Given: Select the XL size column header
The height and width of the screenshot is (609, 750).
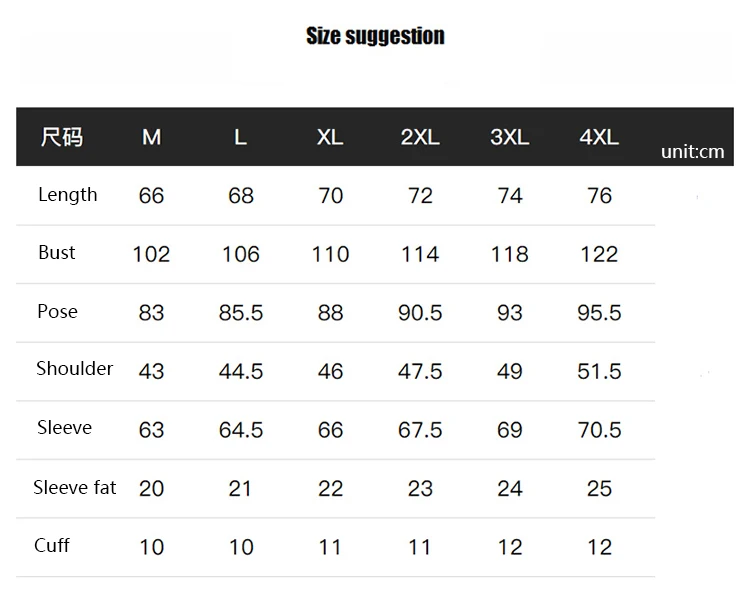Looking at the screenshot, I should [330, 137].
